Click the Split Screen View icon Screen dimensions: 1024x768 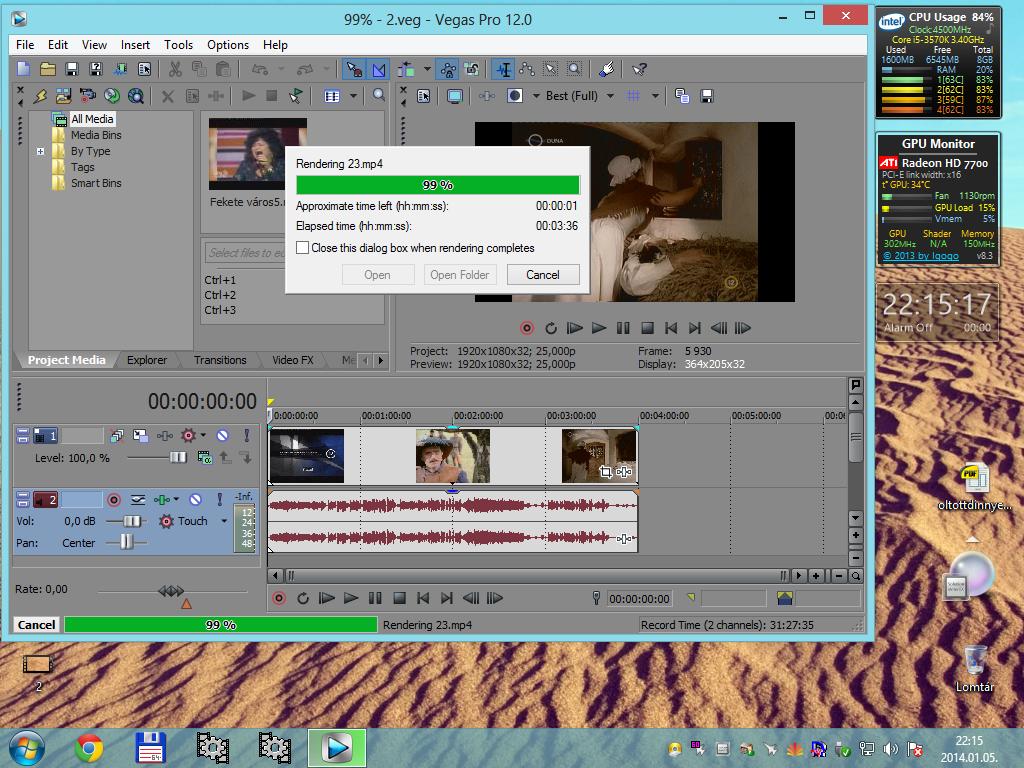[x=515, y=96]
